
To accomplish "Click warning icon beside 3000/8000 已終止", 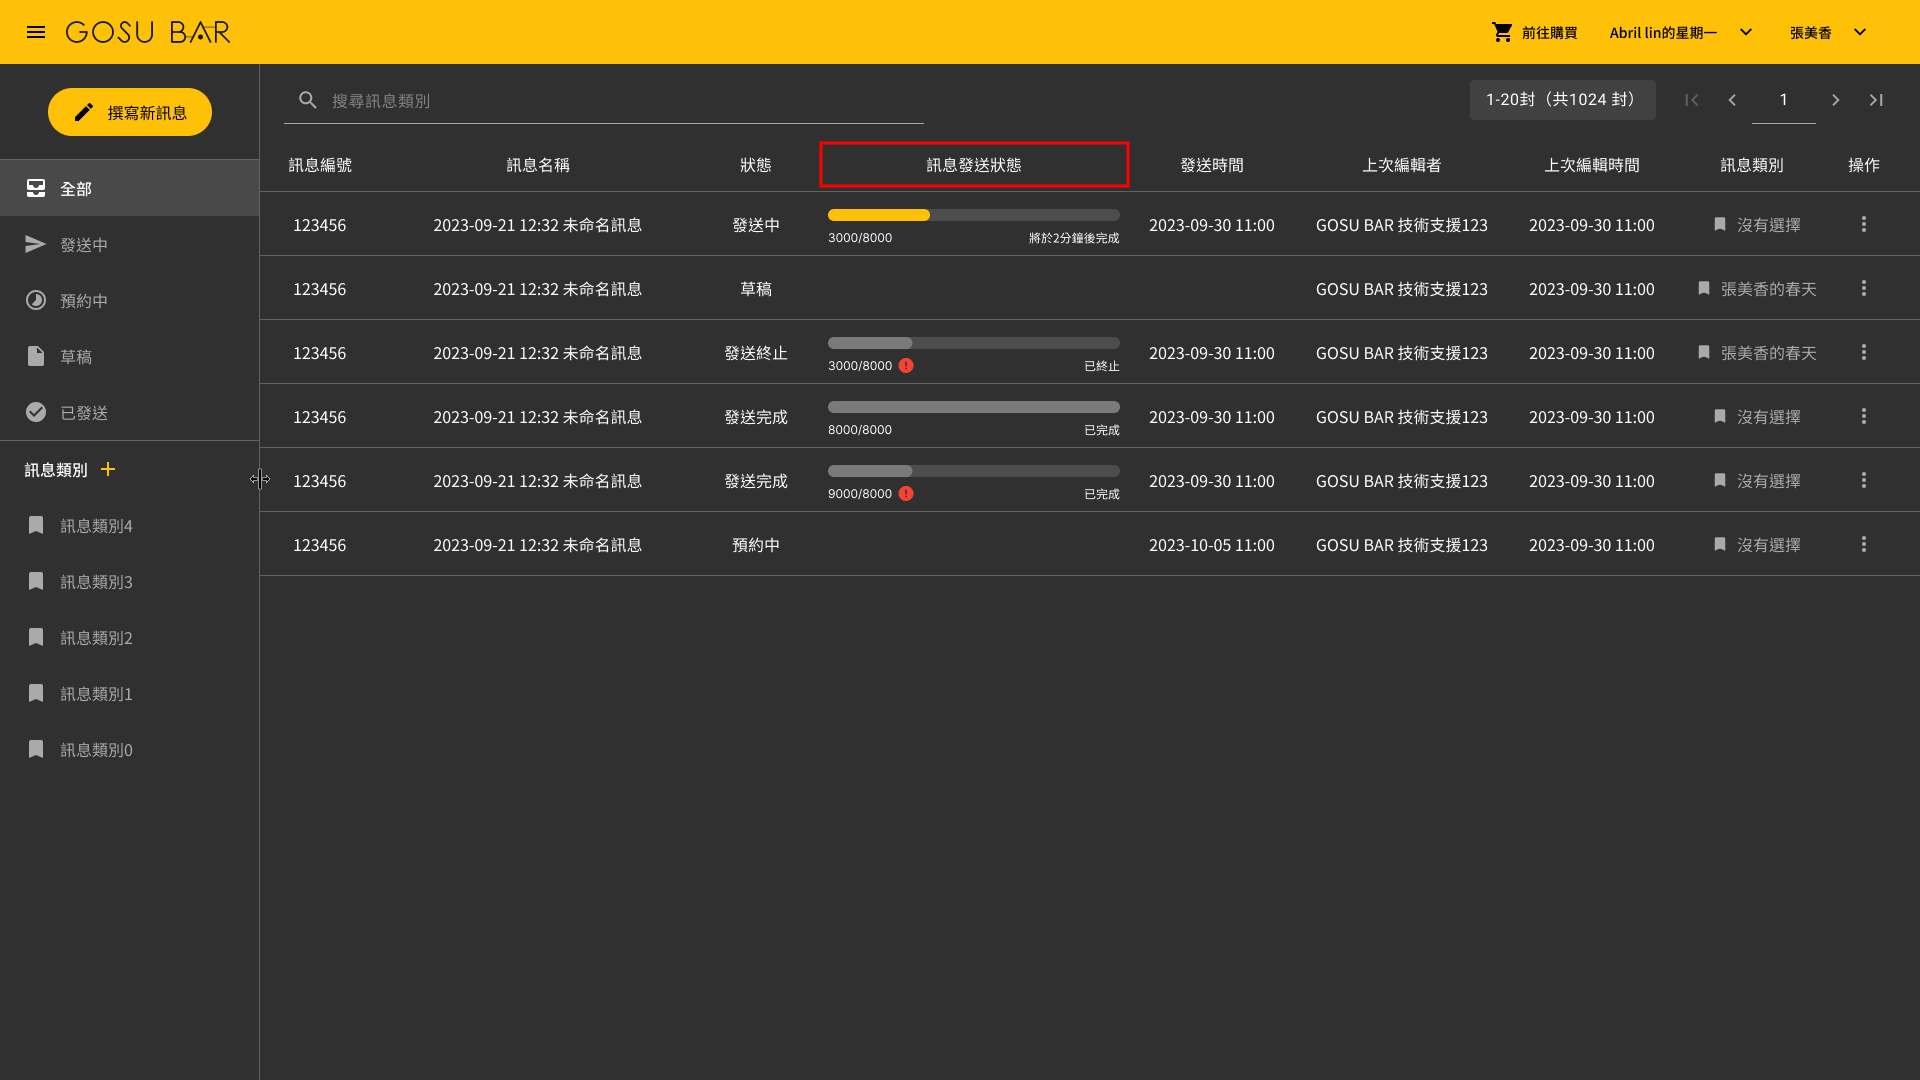I will (x=906, y=365).
